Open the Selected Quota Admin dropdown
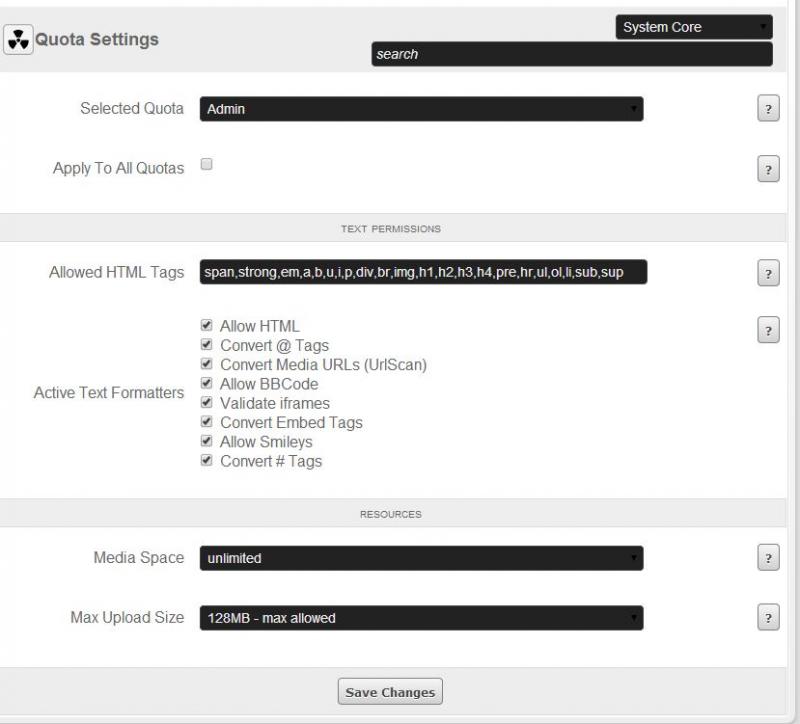 tap(421, 109)
